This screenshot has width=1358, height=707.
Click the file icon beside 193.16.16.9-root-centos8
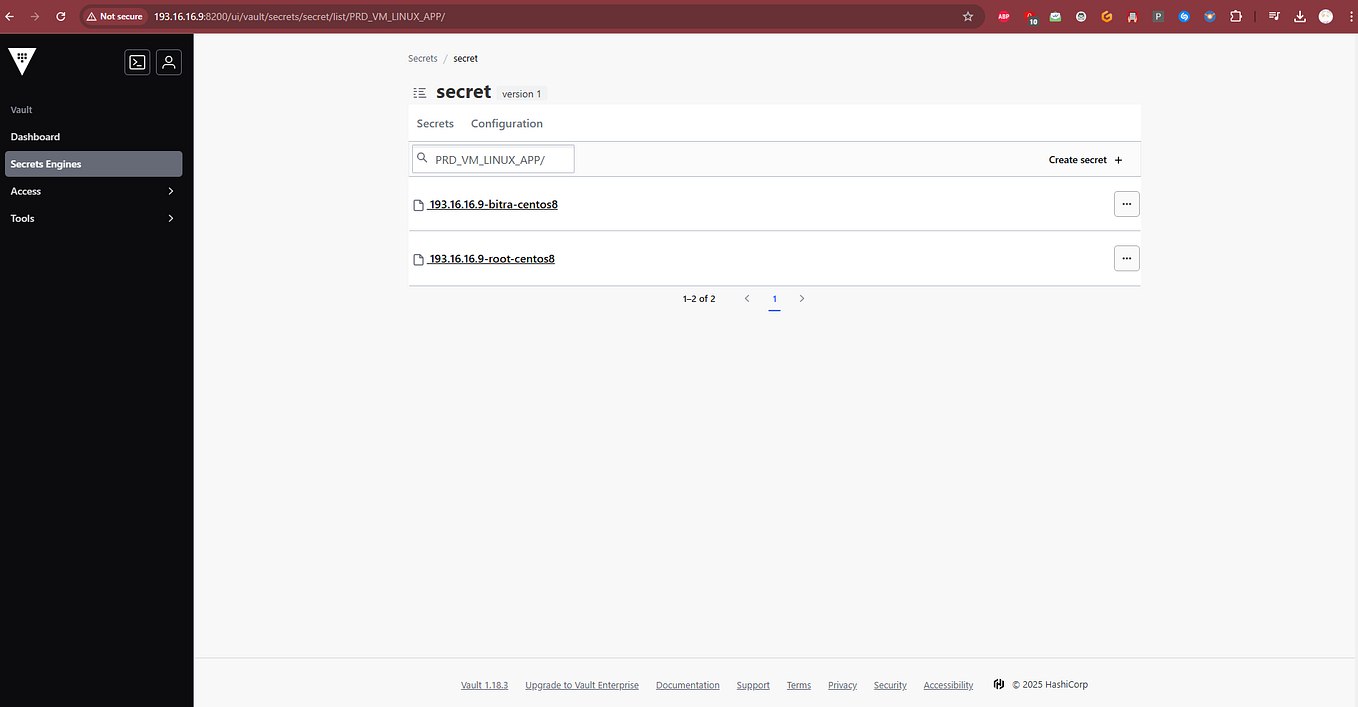tap(419, 258)
